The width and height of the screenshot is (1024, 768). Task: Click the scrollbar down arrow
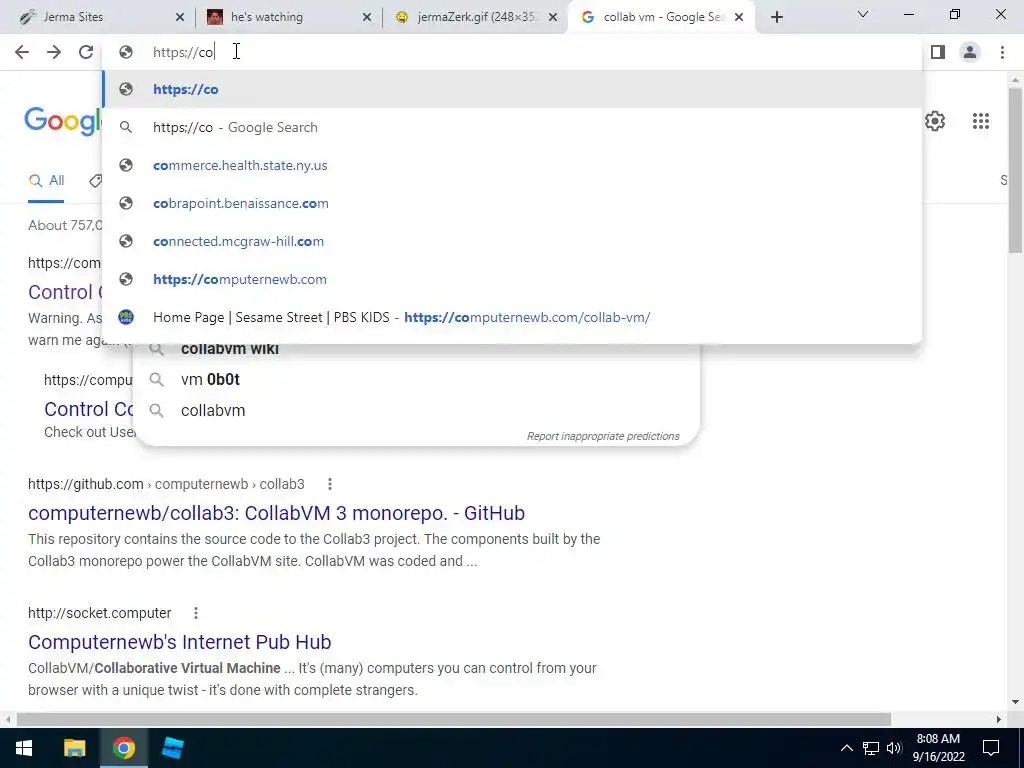click(1015, 702)
